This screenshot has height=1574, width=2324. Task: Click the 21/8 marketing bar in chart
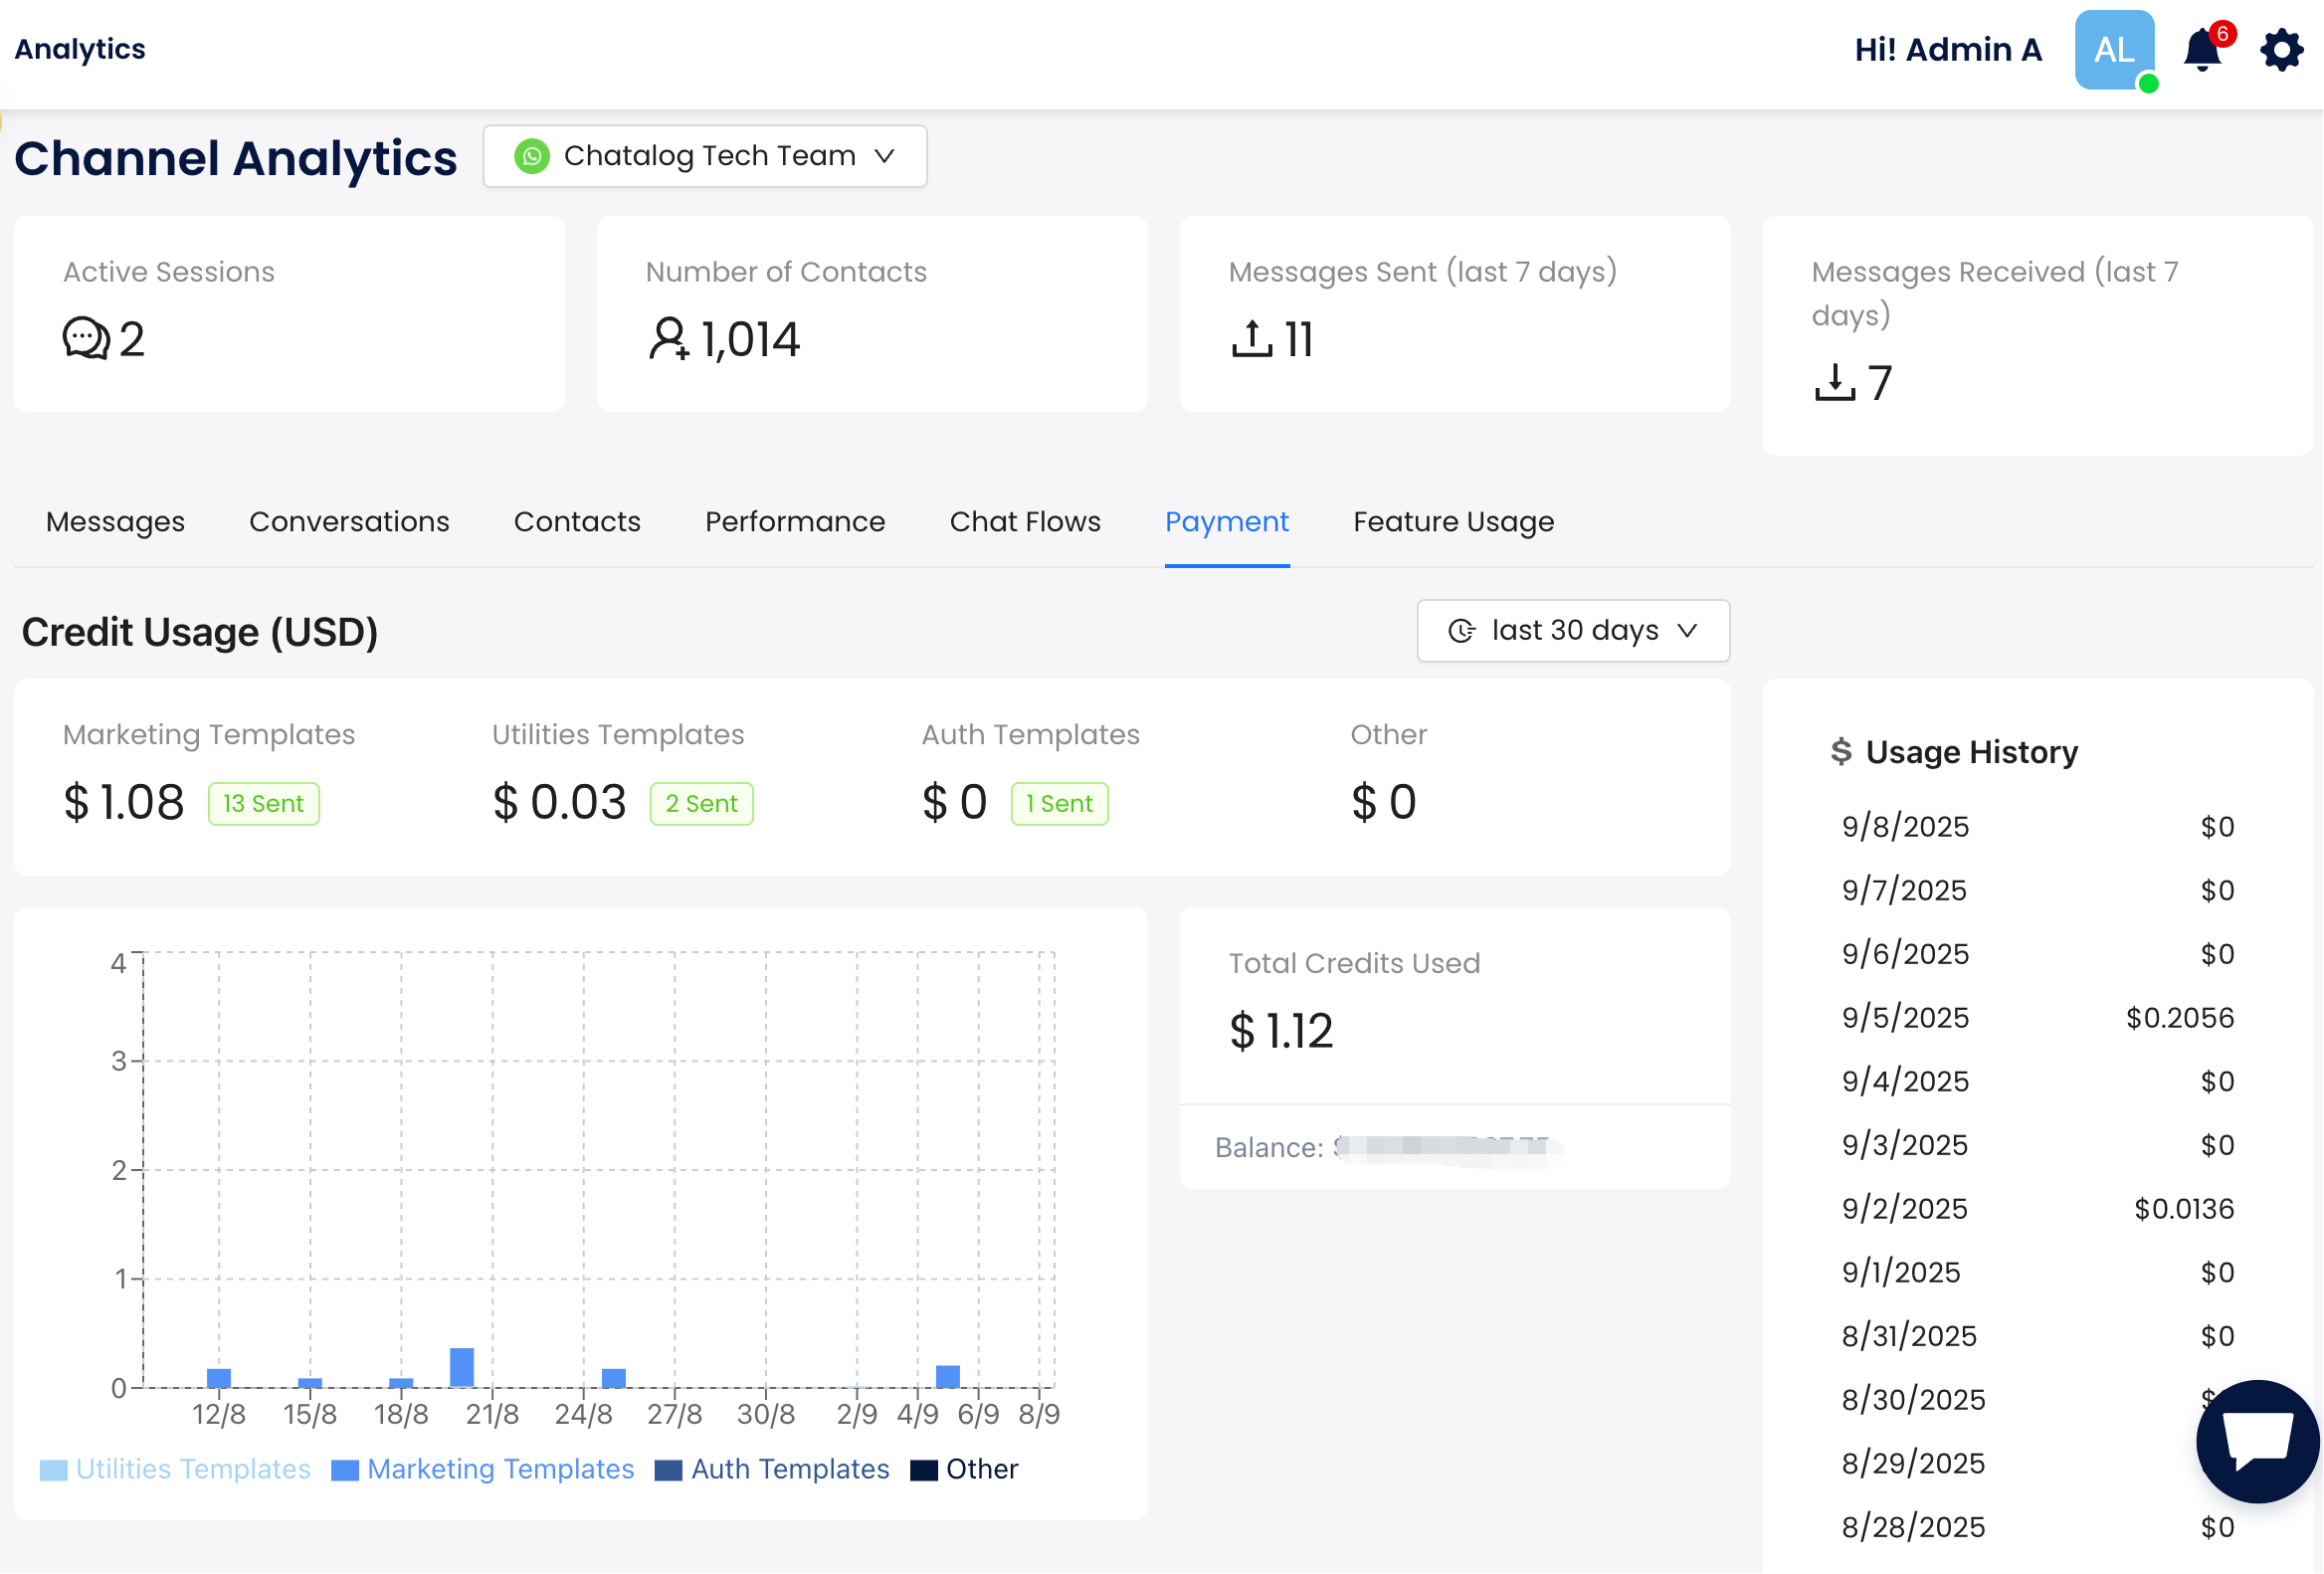(x=462, y=1367)
